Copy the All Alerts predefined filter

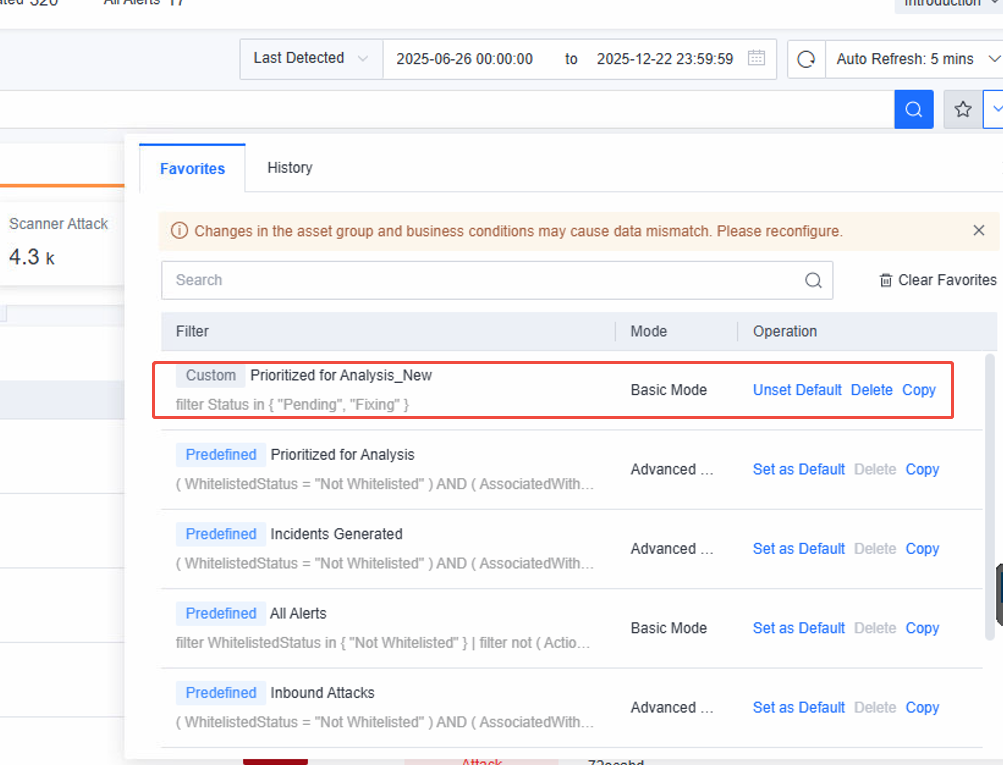pos(922,628)
